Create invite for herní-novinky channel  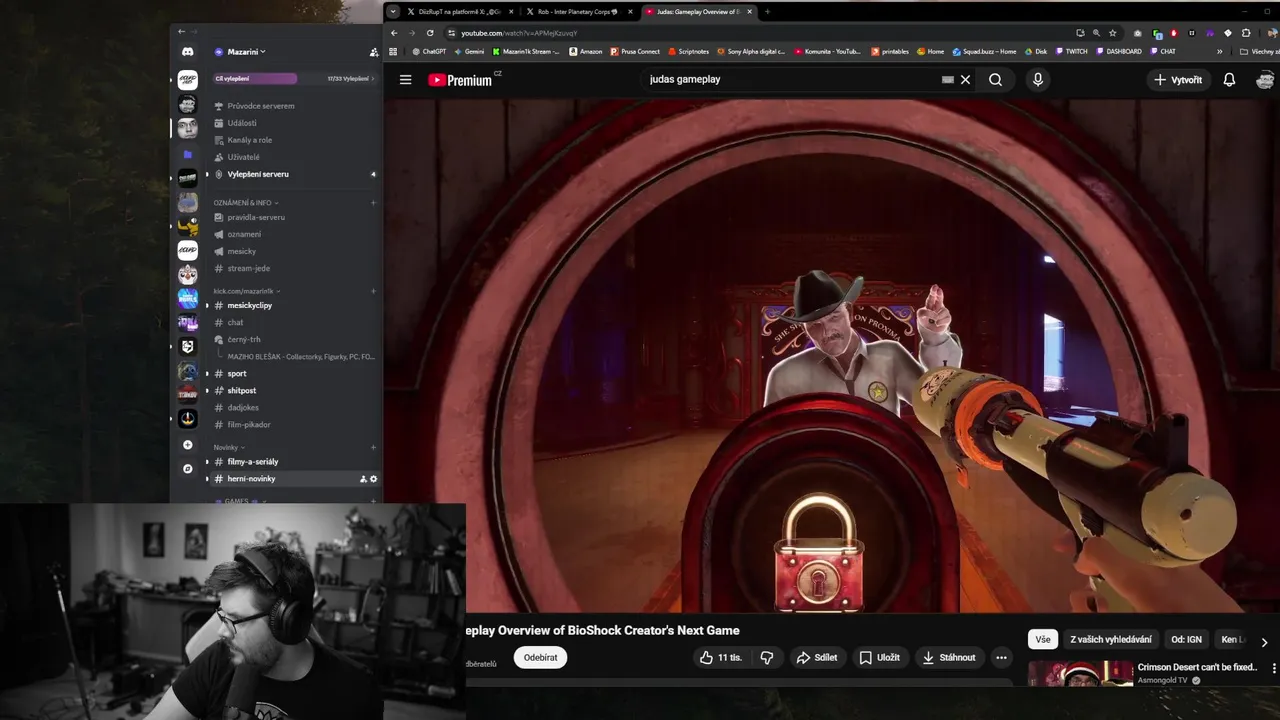pos(363,479)
